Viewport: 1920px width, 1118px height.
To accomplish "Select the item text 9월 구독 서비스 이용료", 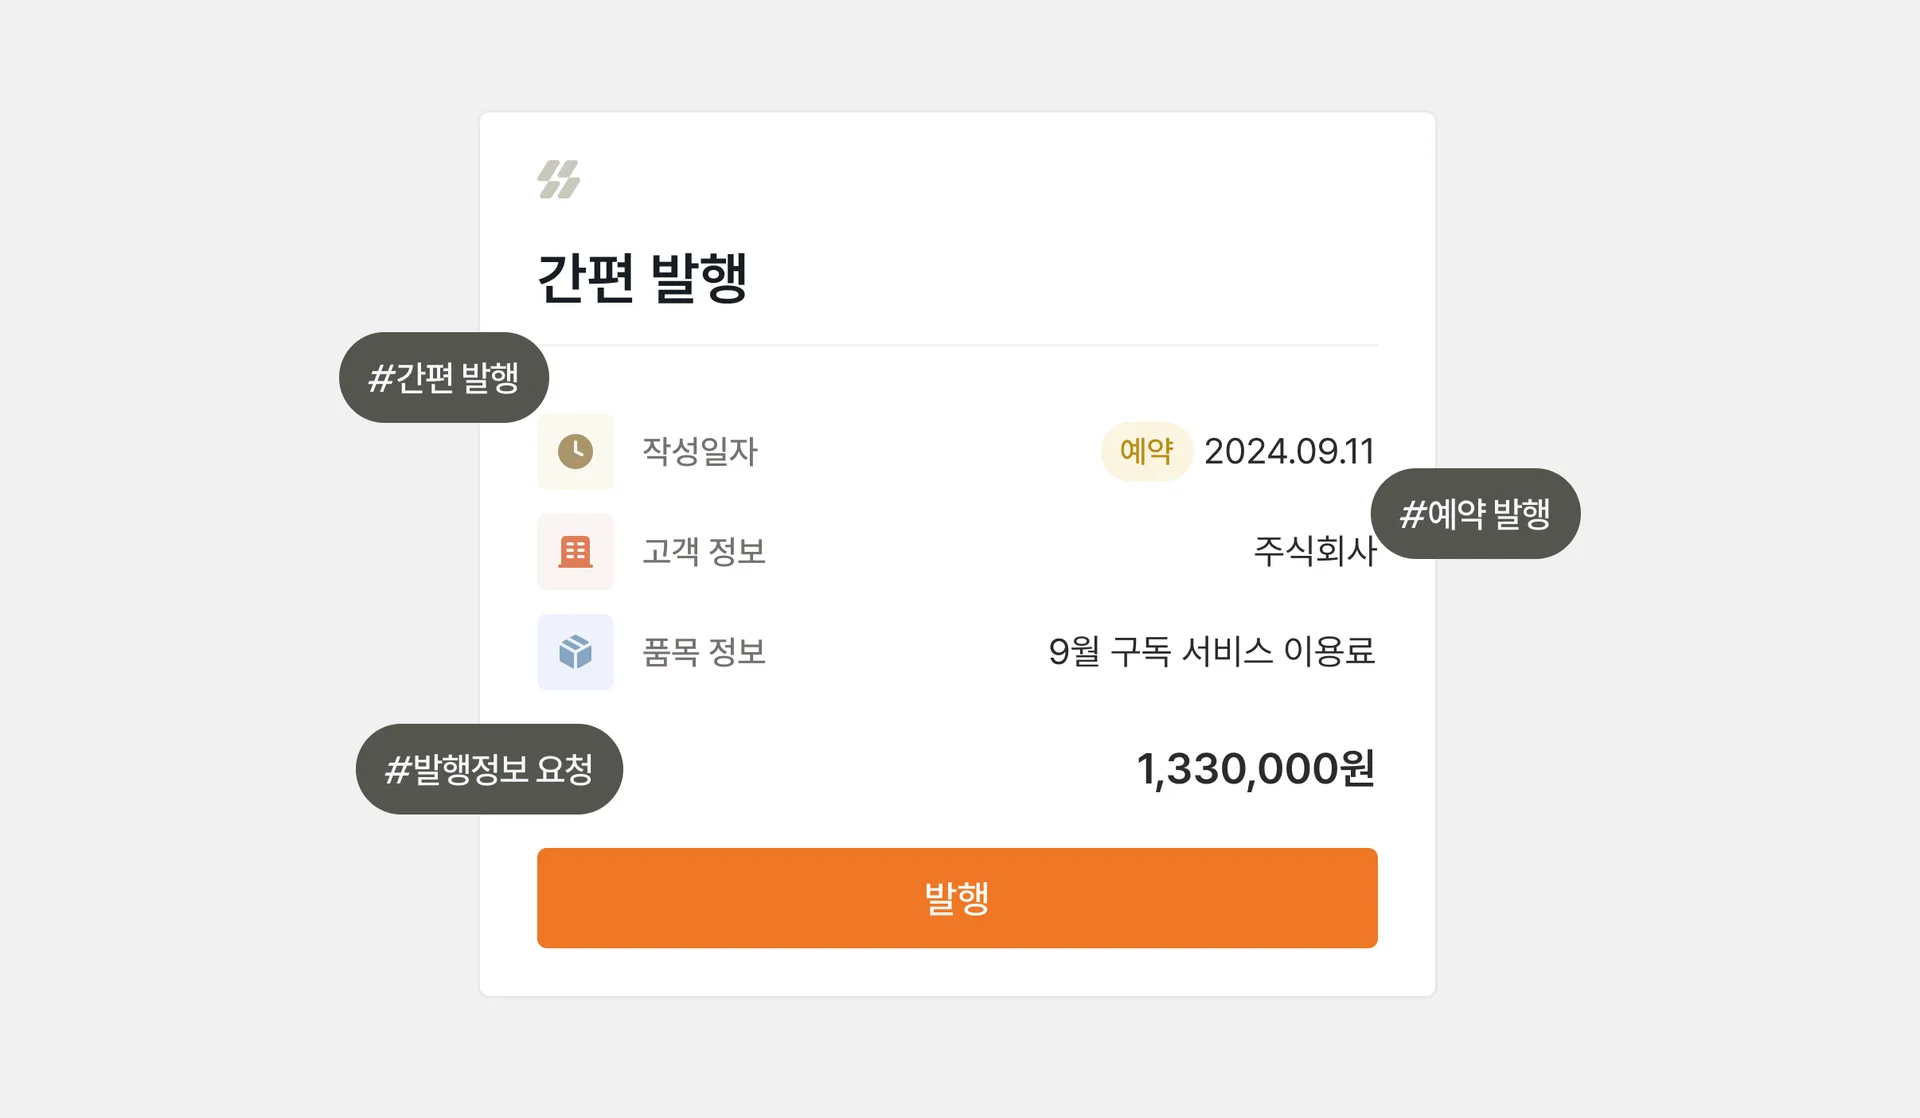I will (1213, 652).
